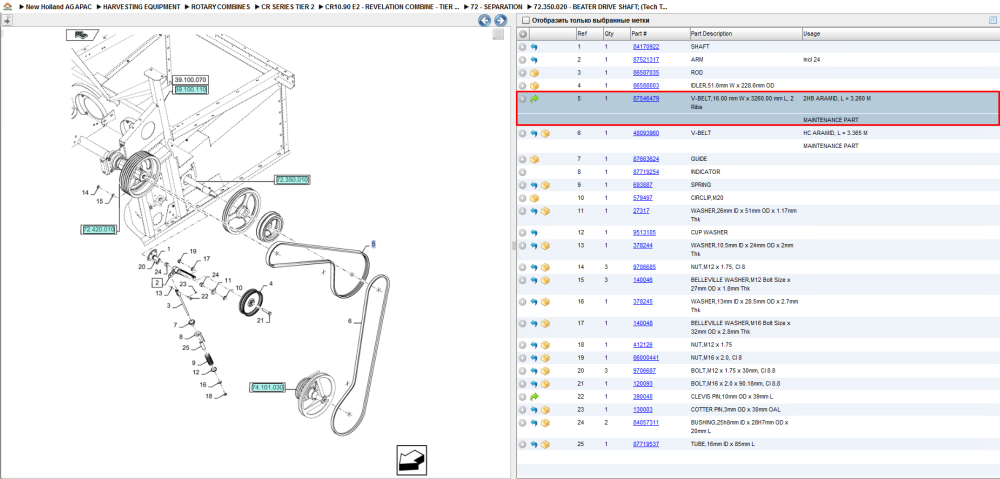Toggle the selection circle for SHAFT row
1000x479 pixels.
click(522, 47)
